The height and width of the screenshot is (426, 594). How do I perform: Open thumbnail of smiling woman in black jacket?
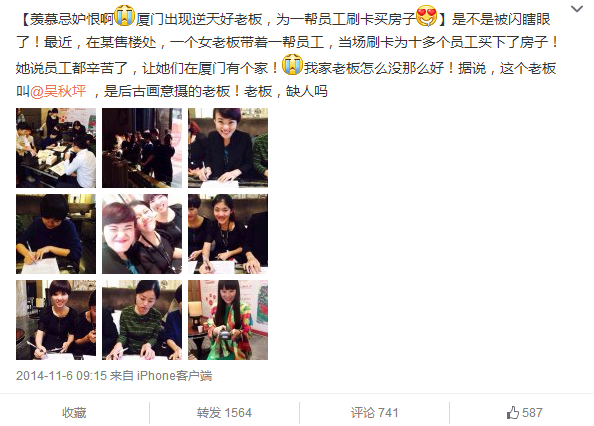(x=228, y=148)
